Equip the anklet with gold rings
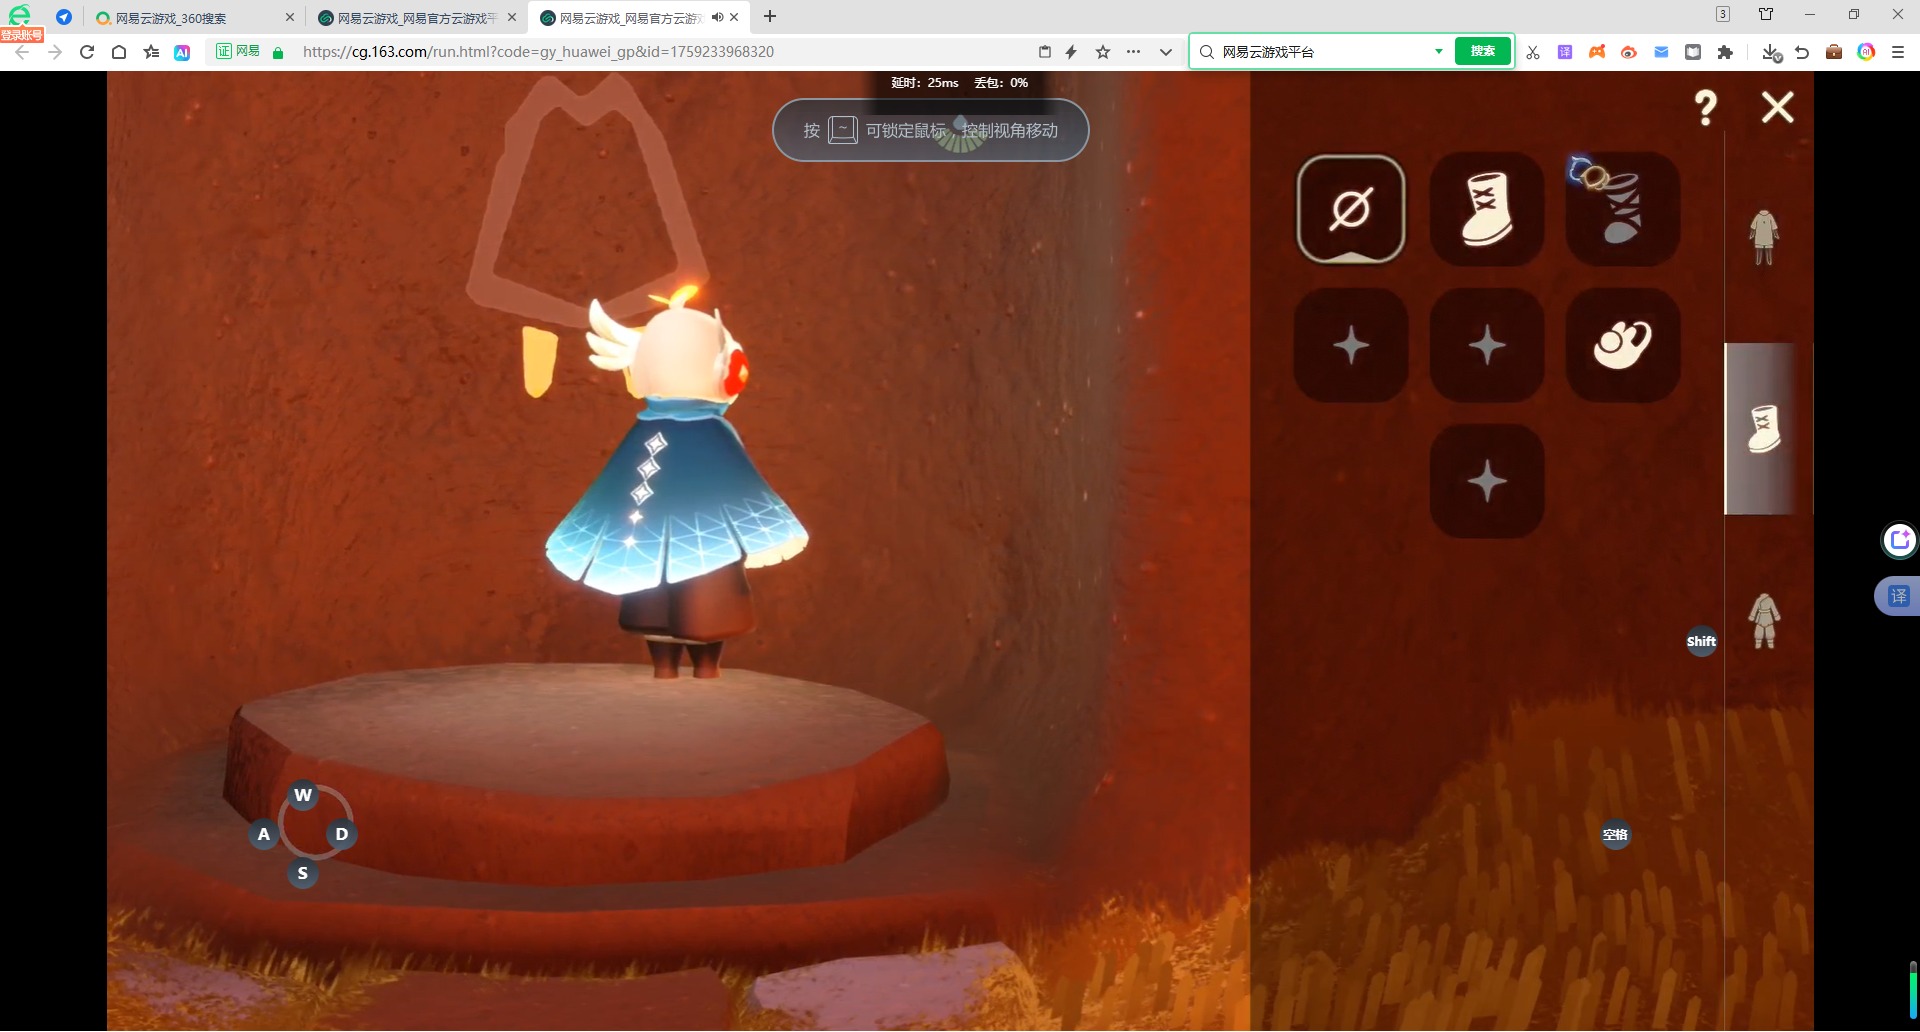The height and width of the screenshot is (1032, 1920). tap(1622, 209)
